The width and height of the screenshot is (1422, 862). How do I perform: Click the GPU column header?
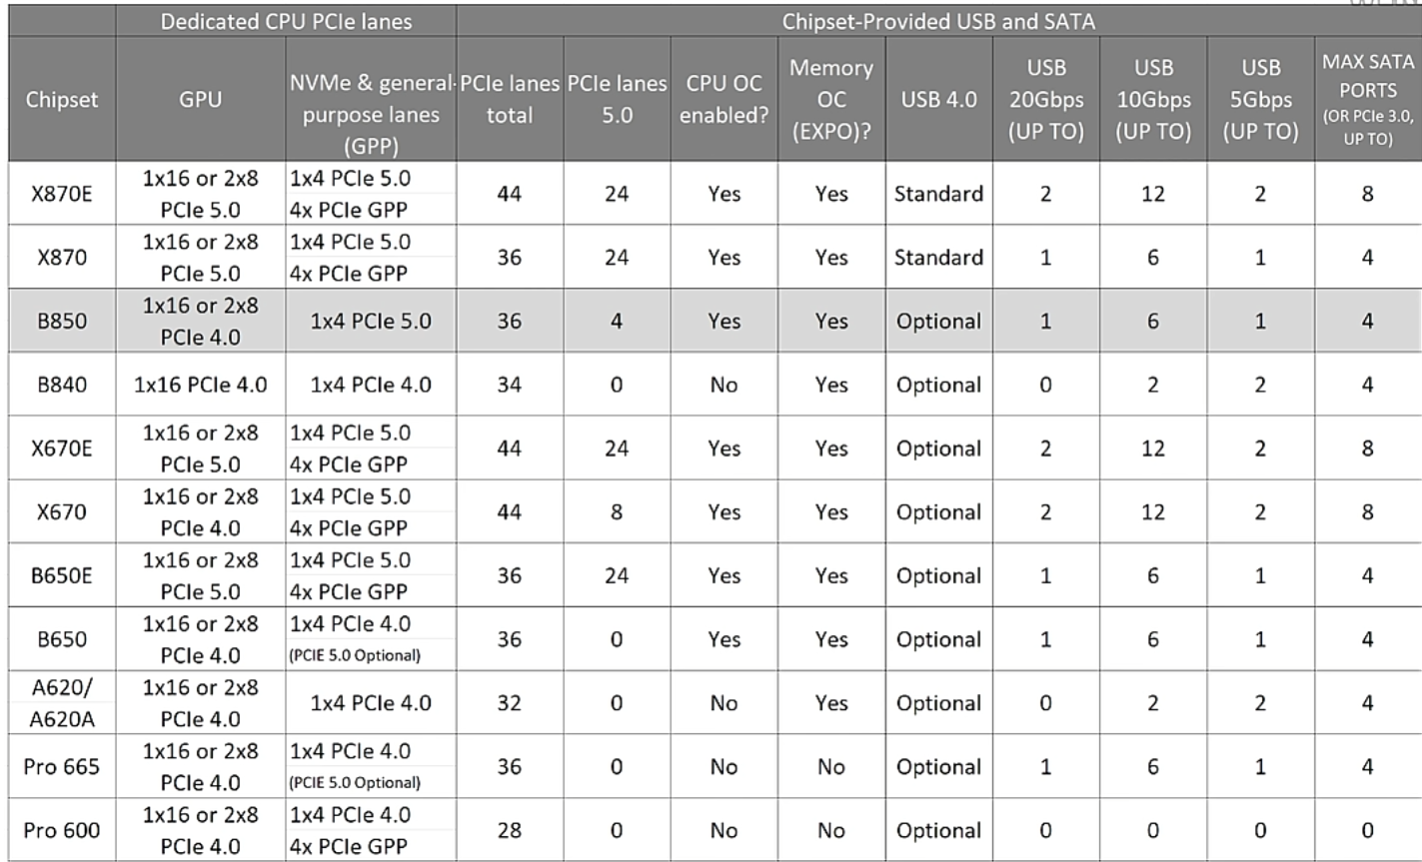coord(200,99)
